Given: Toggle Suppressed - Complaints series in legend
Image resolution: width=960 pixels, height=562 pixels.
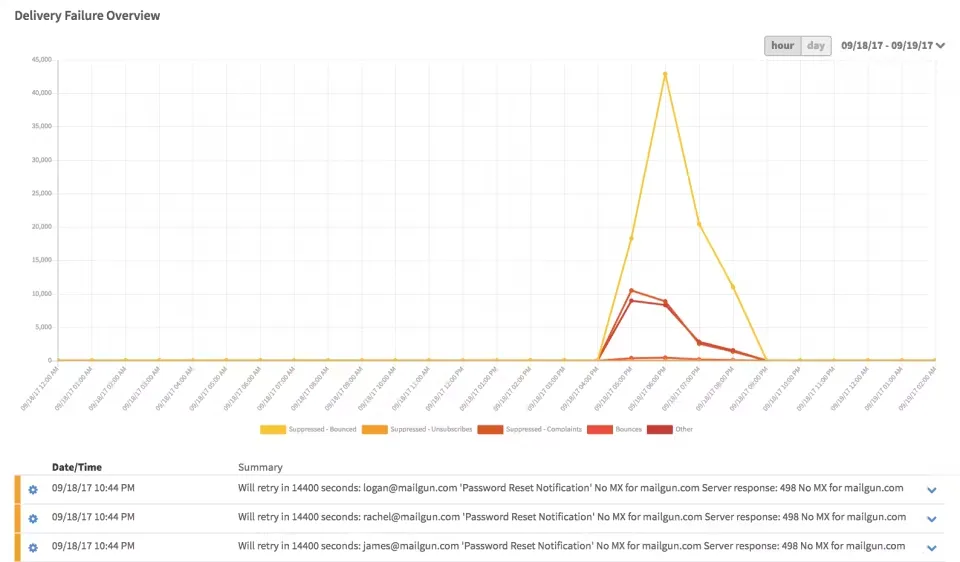Looking at the screenshot, I should click(490, 429).
